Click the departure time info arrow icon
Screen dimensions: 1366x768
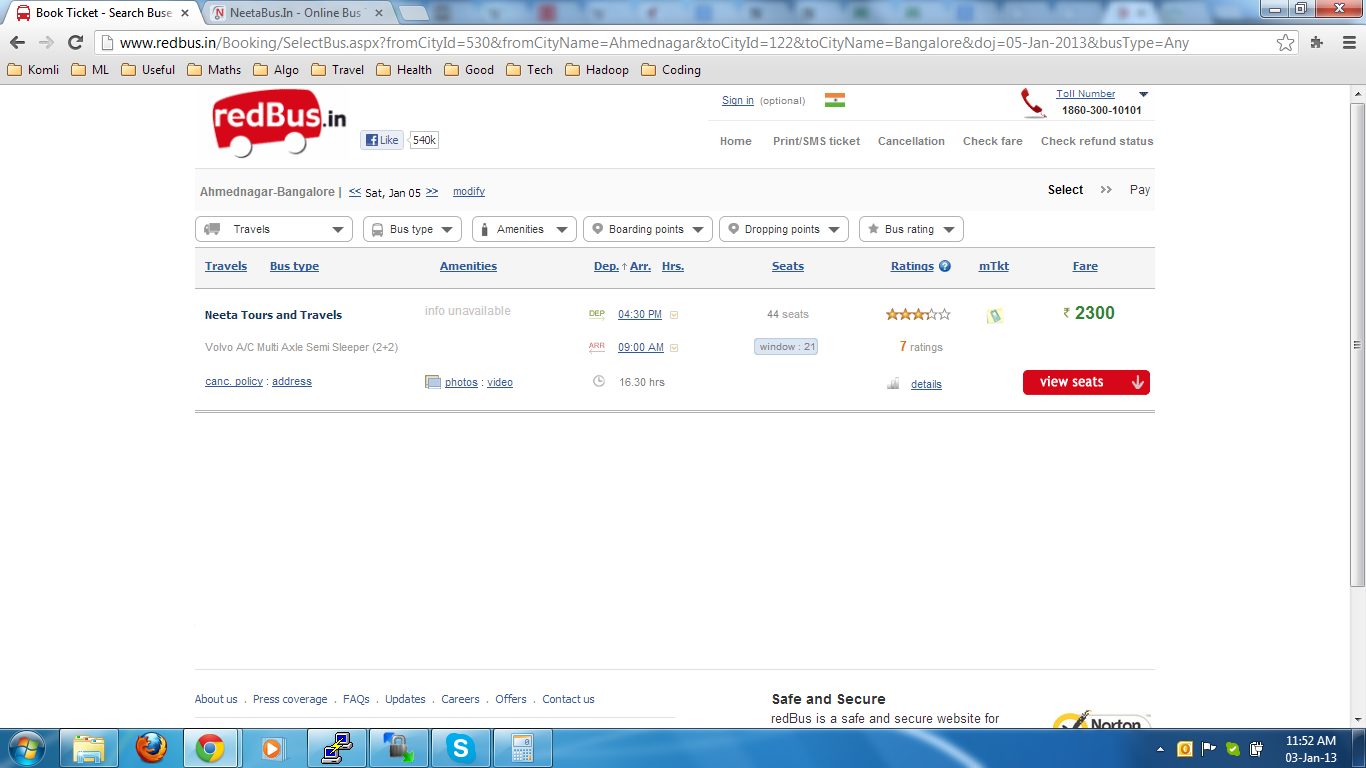[x=674, y=315]
